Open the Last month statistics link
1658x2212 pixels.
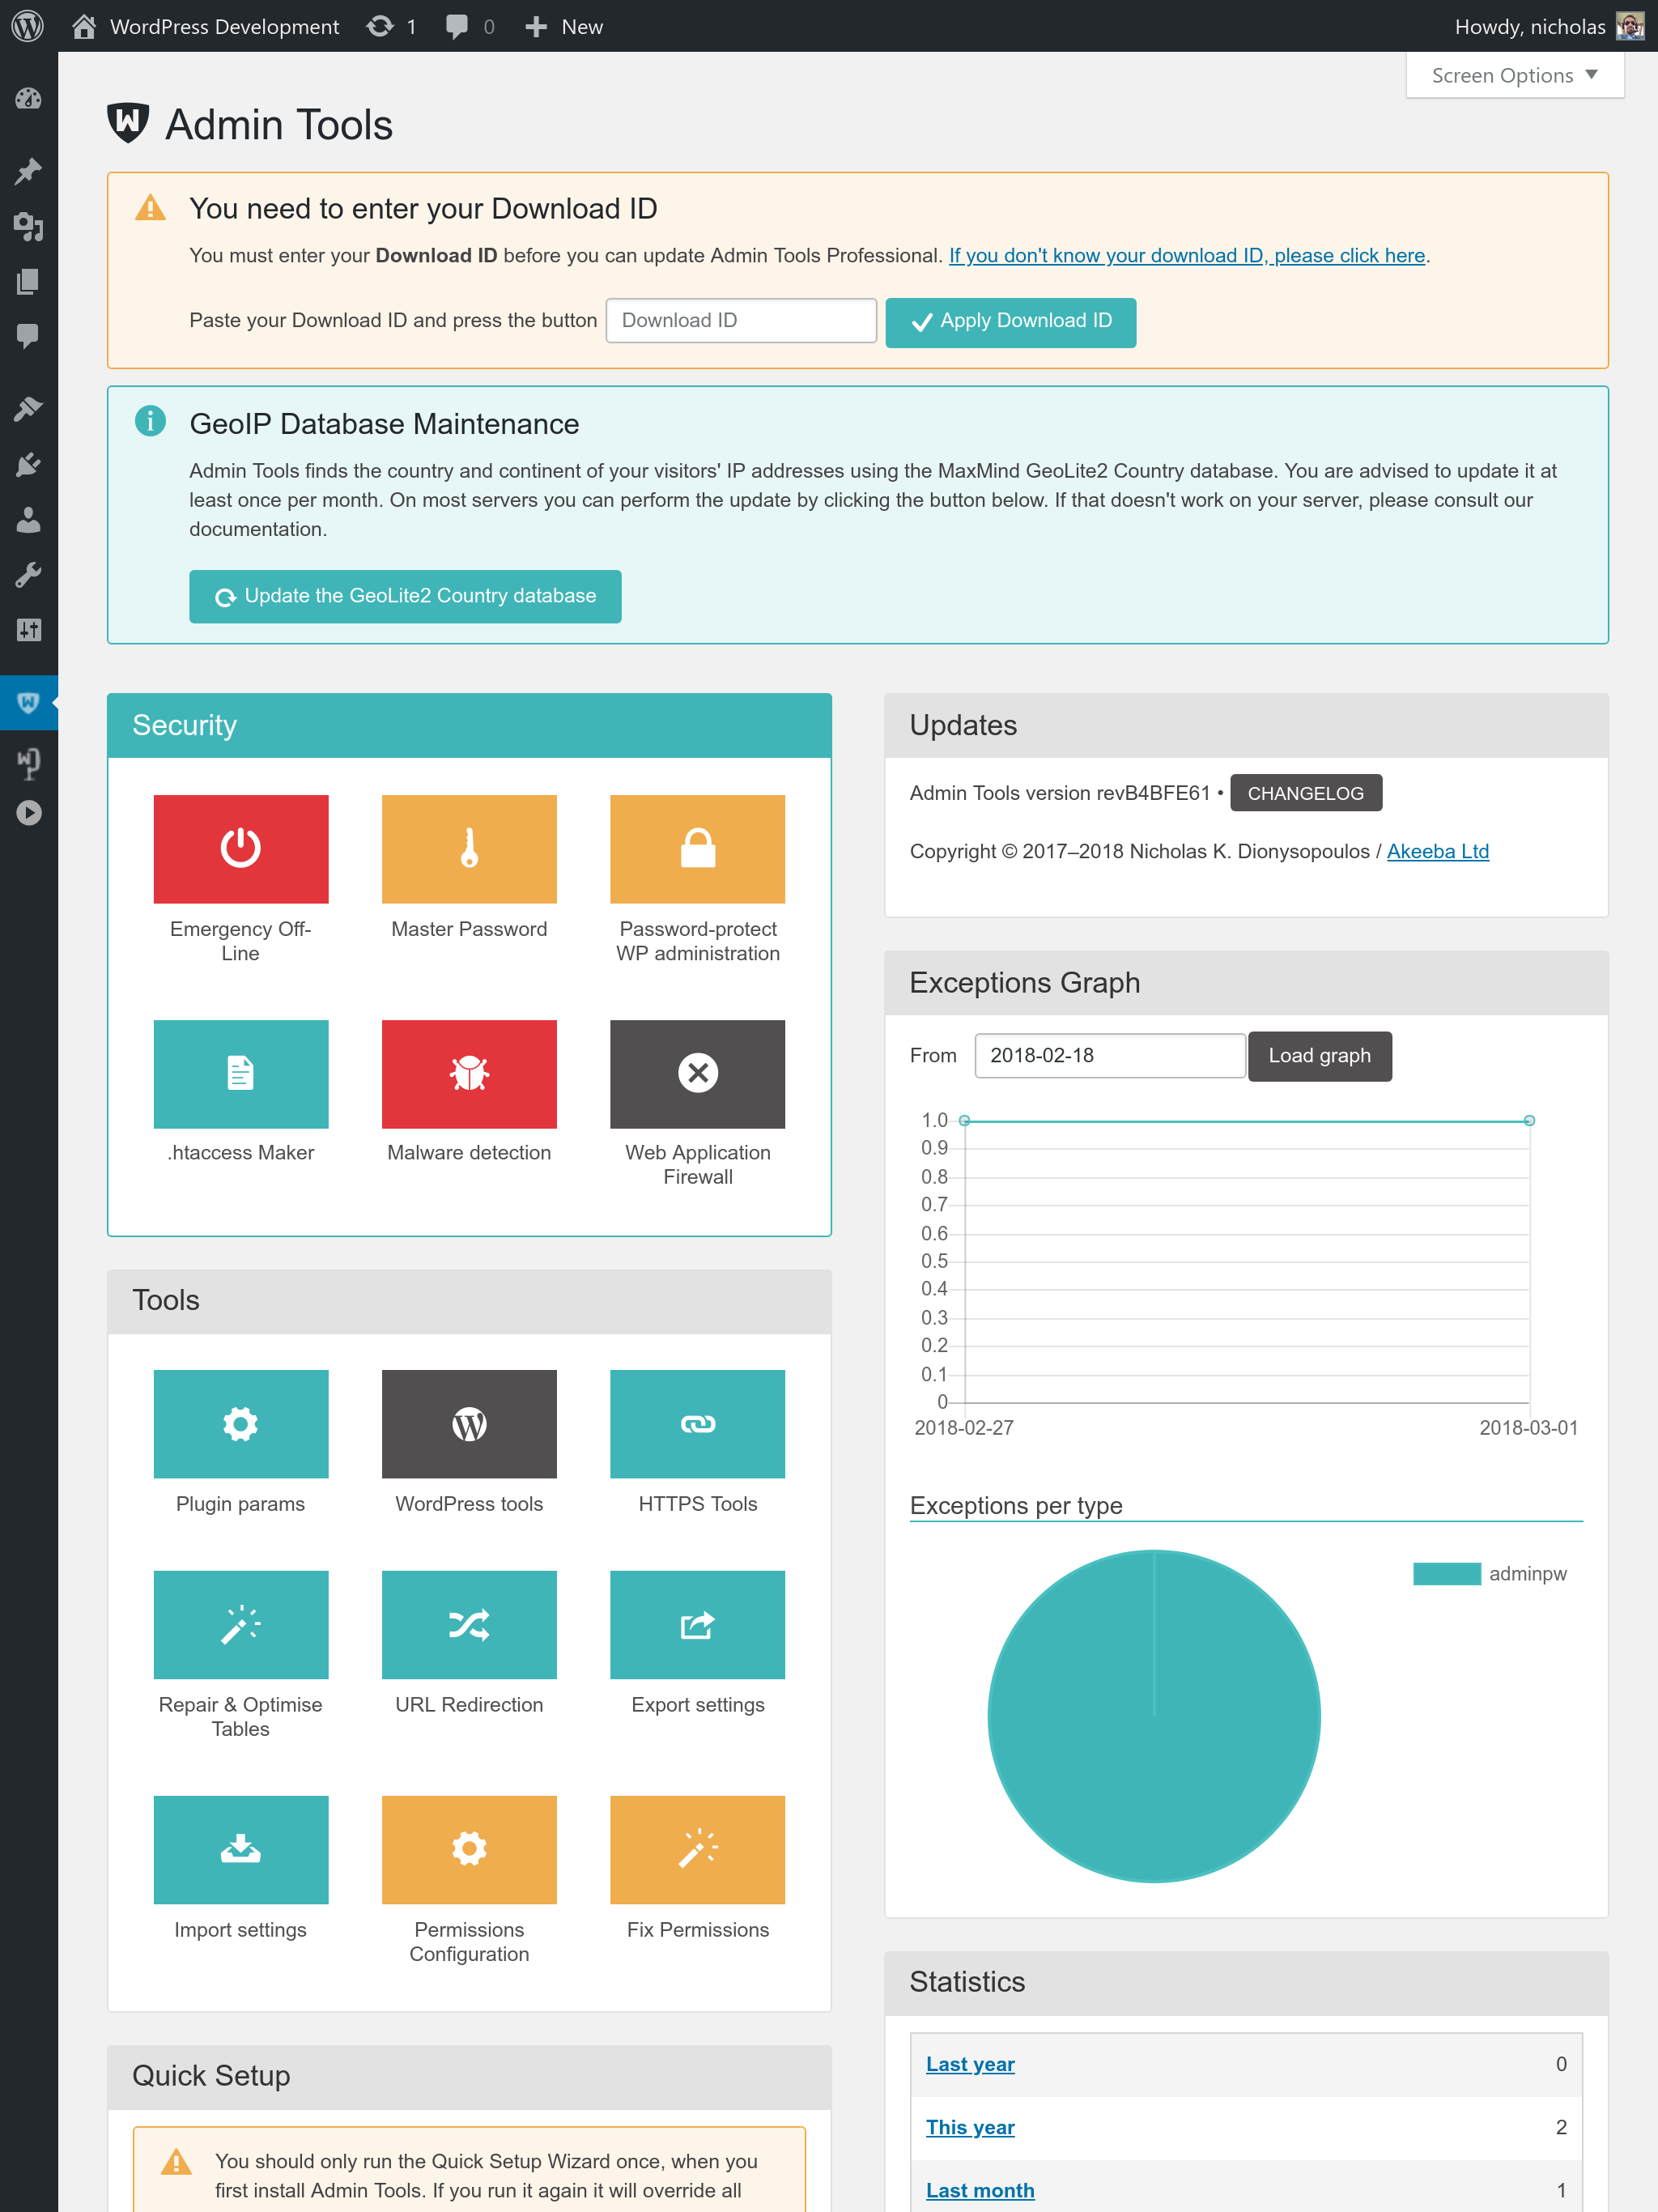(979, 2190)
